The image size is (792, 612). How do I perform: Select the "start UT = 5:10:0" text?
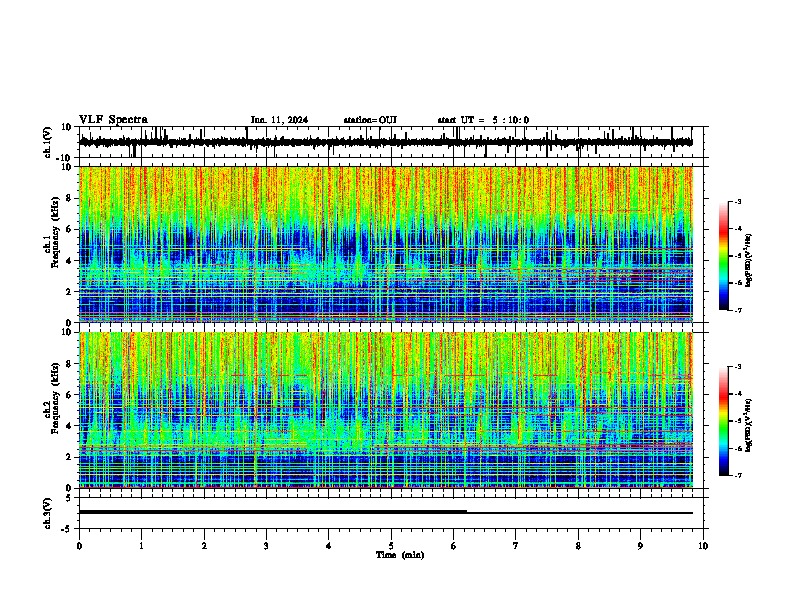click(x=483, y=120)
